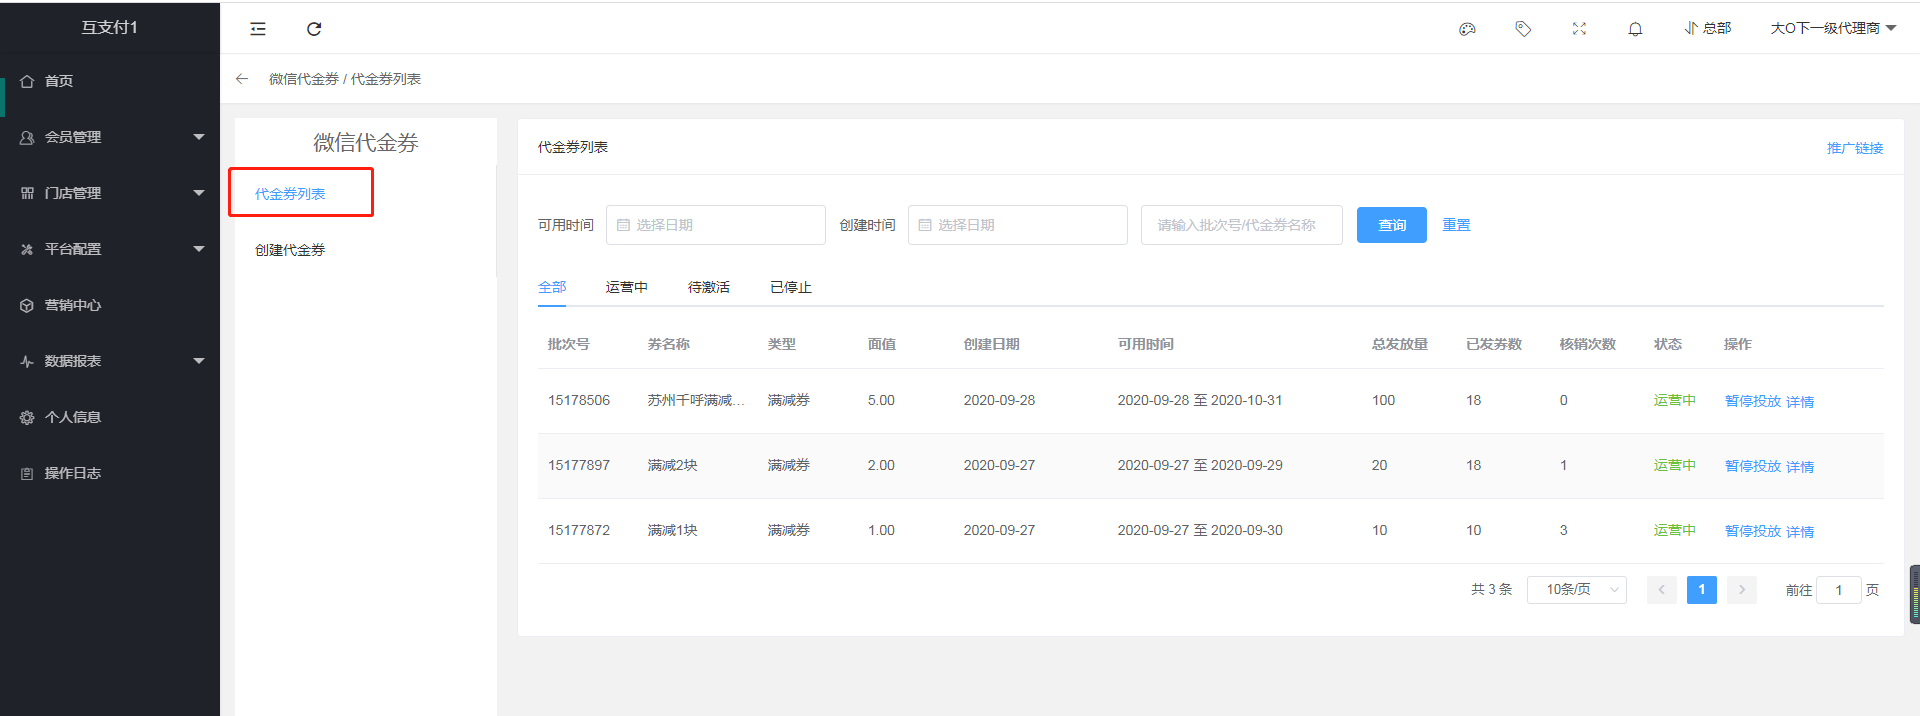Click the 互支付1 logo title
1920x716 pixels.
tap(110, 27)
